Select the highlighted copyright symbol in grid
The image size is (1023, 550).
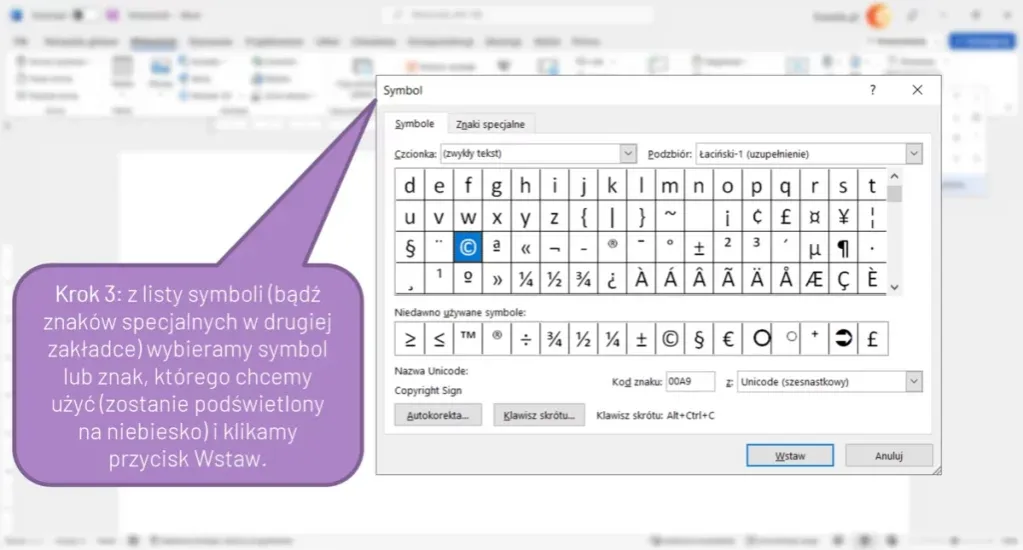pos(467,247)
